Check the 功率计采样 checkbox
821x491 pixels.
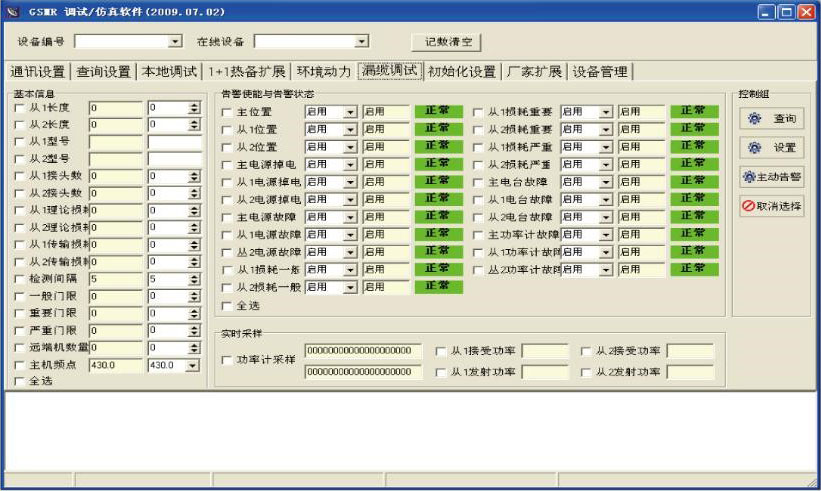(x=227, y=360)
